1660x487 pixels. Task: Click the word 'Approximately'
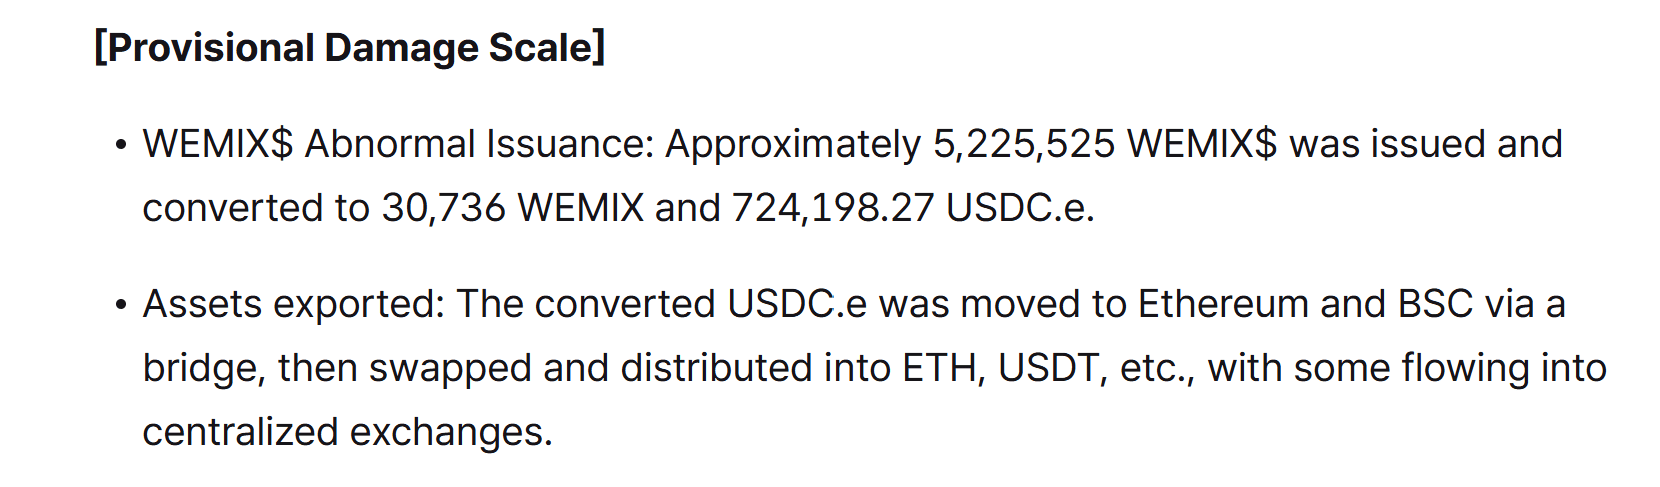(793, 145)
